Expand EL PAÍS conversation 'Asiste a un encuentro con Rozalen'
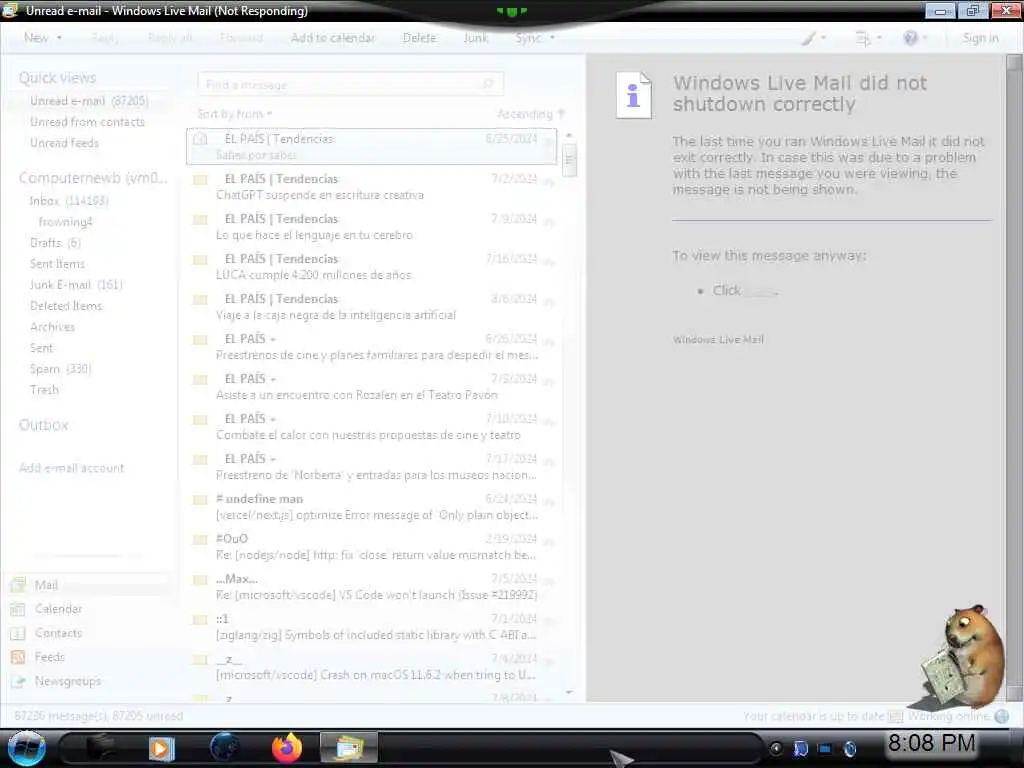 (x=273, y=379)
